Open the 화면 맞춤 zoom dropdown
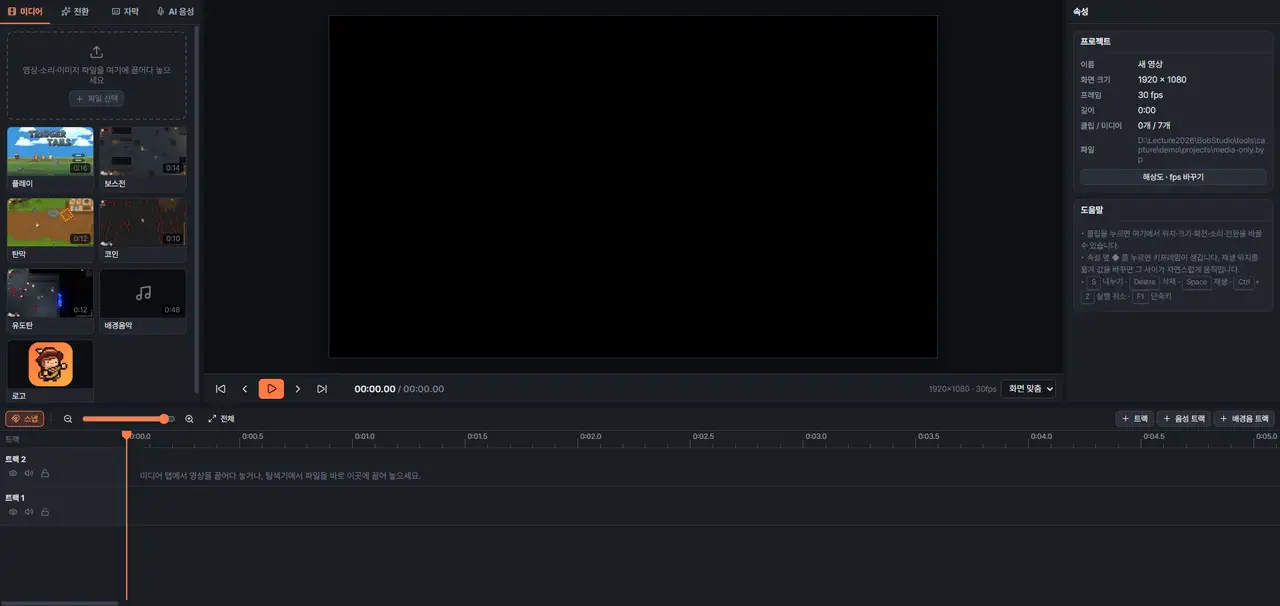This screenshot has height=606, width=1280. click(1029, 389)
